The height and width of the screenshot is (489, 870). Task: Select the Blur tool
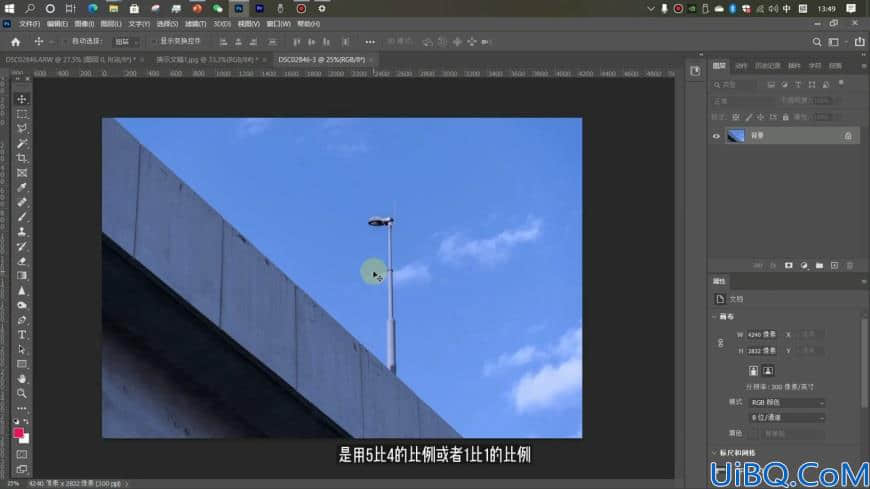point(22,291)
